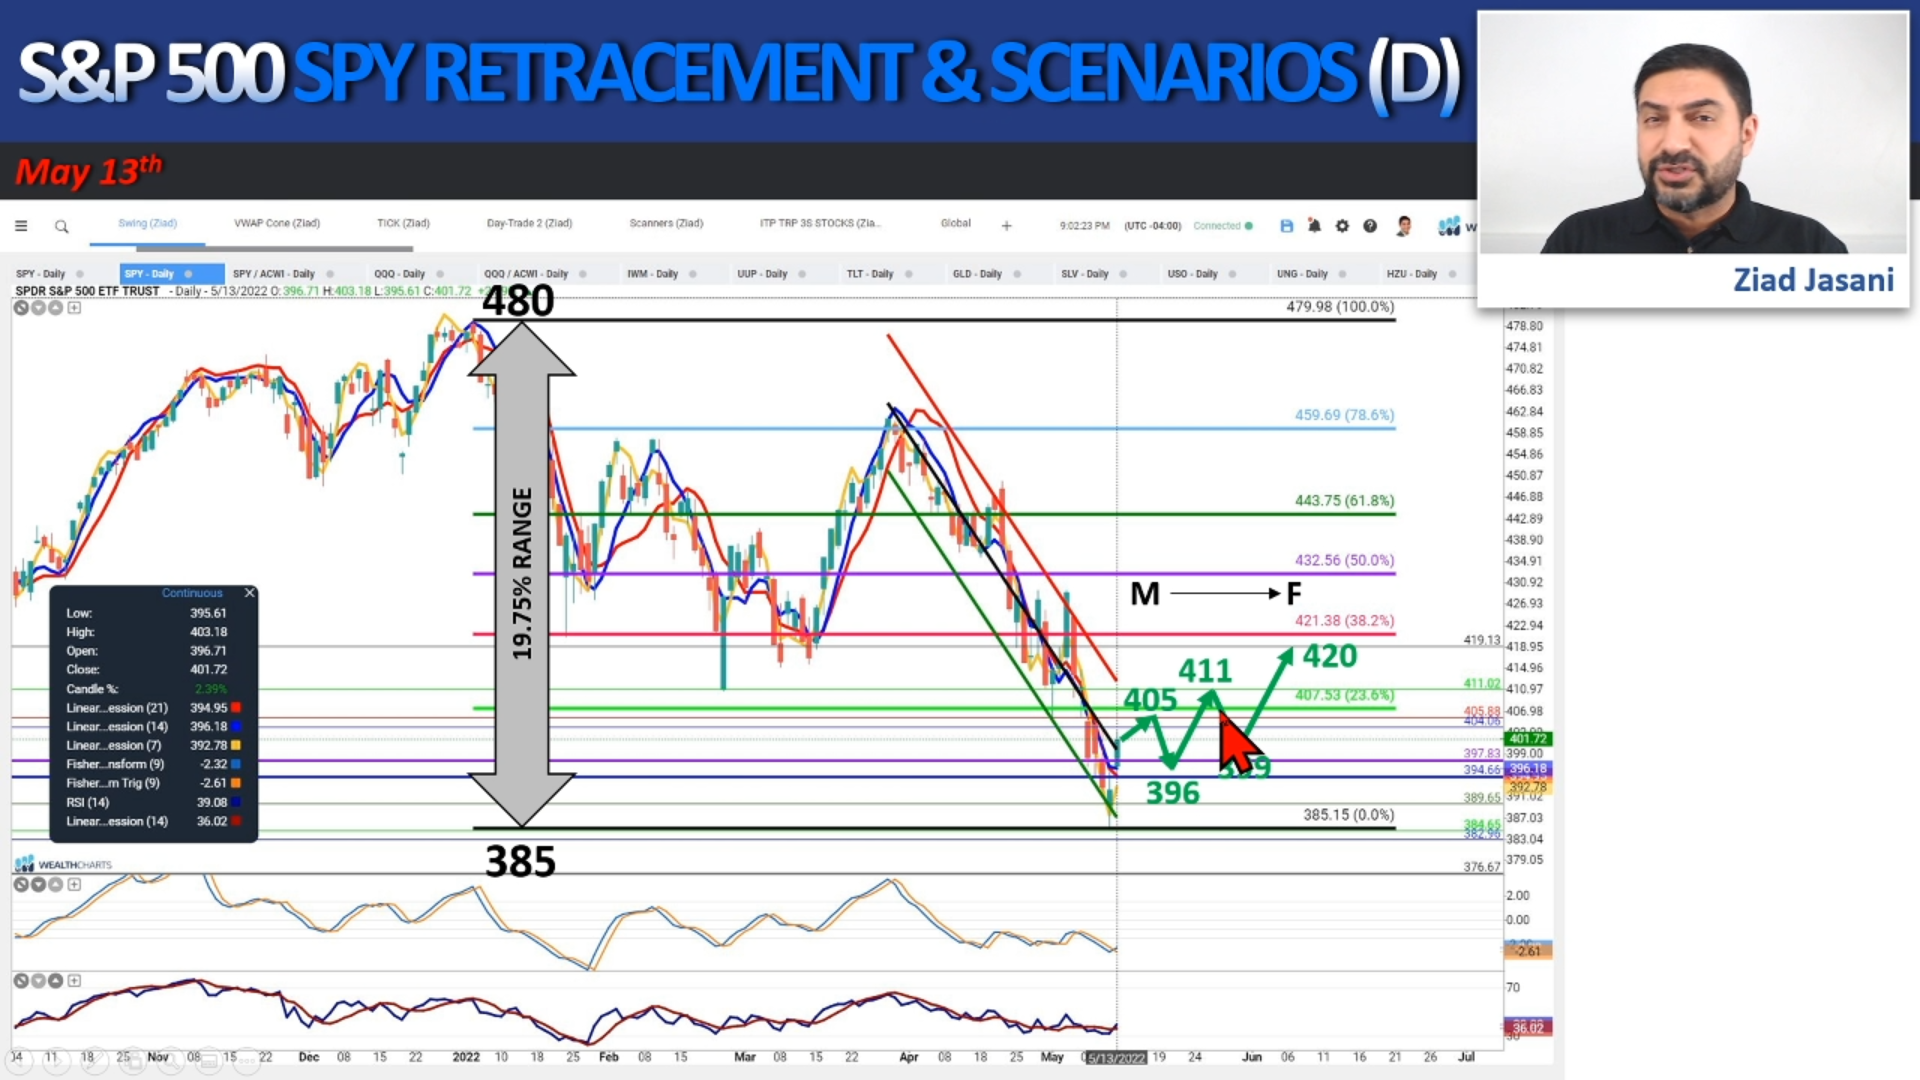Expand the main price pane with the plus icon
Screen dimensions: 1920x1080
point(74,308)
